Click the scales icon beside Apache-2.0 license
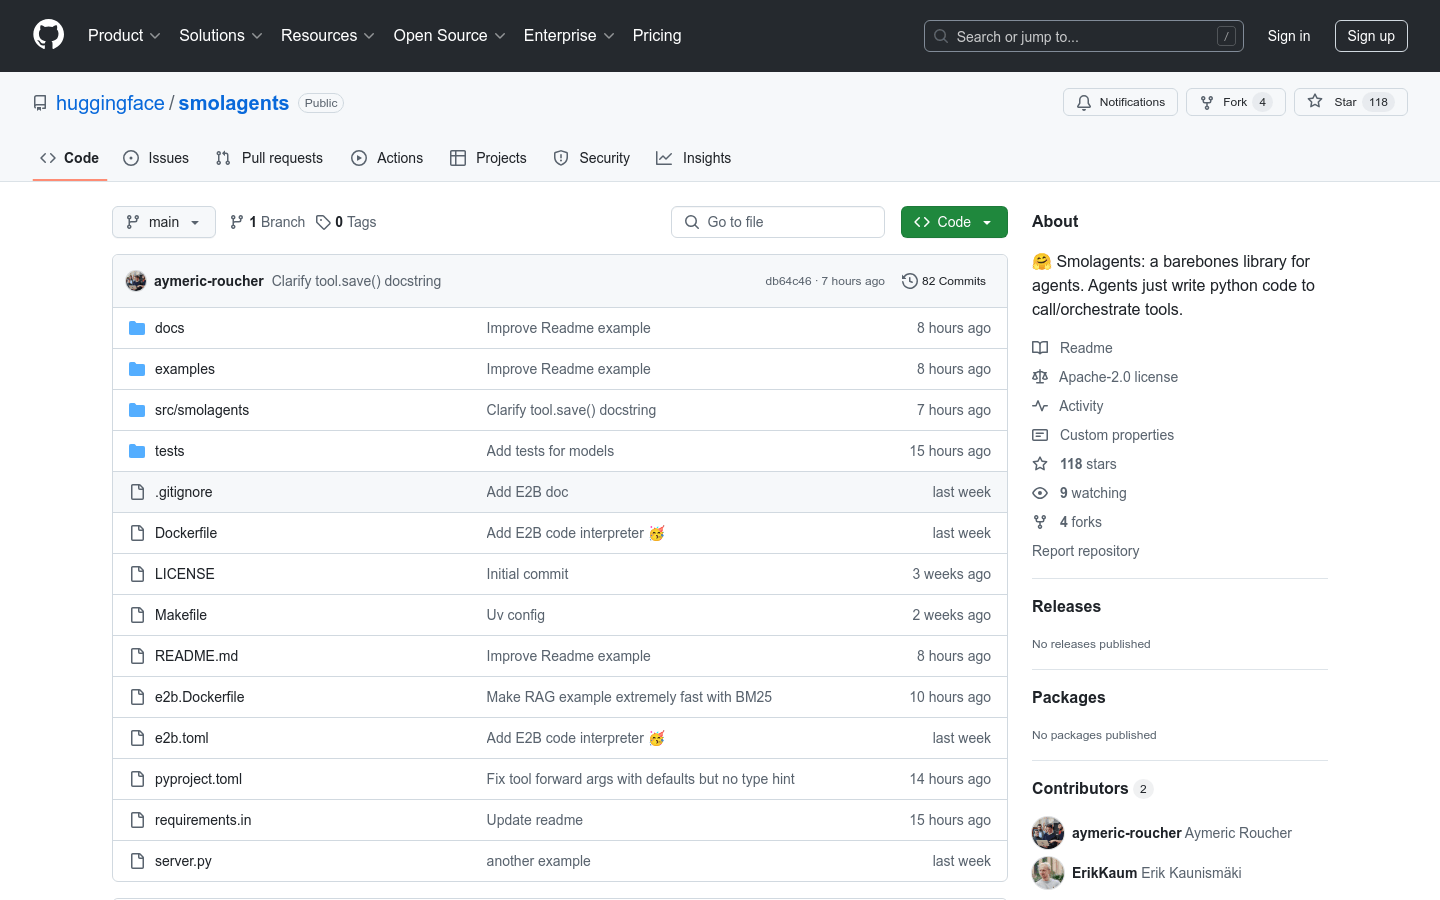 [x=1040, y=377]
